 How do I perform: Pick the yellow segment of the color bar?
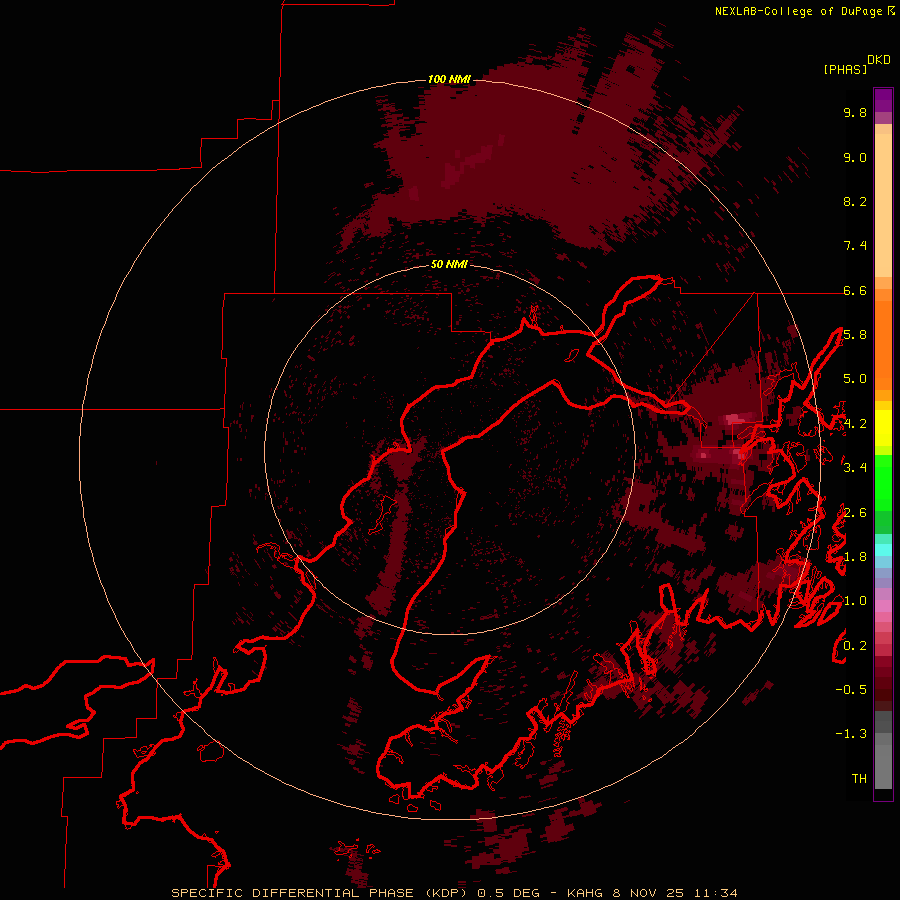[883, 428]
